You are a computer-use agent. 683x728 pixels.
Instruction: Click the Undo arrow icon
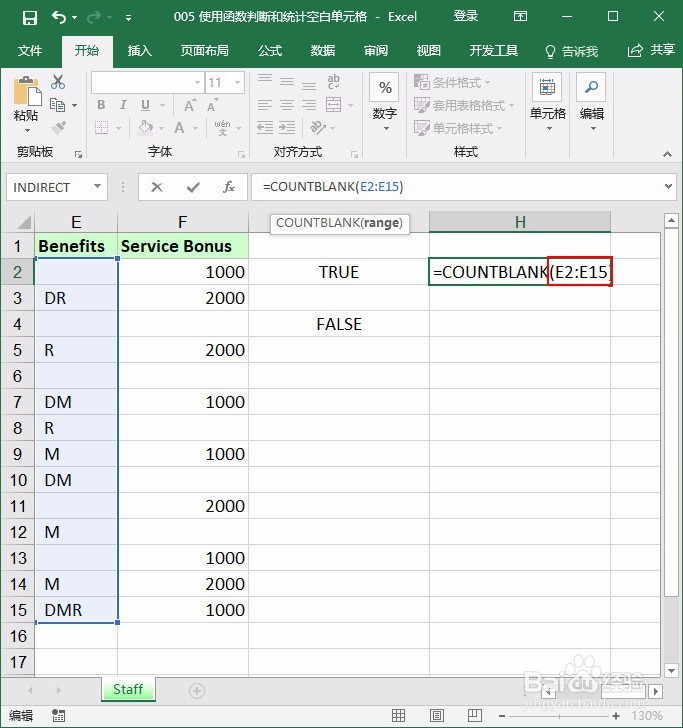[59, 18]
